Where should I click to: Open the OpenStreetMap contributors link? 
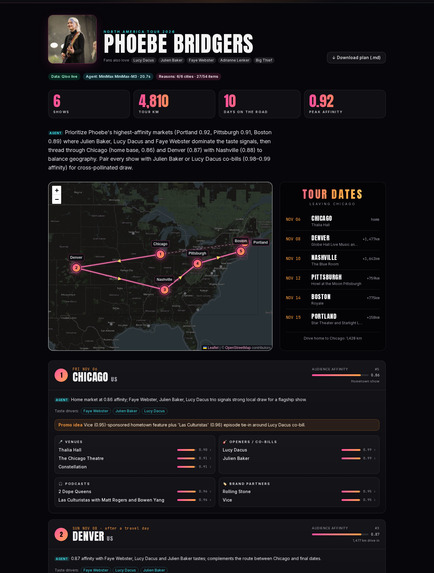(x=238, y=348)
